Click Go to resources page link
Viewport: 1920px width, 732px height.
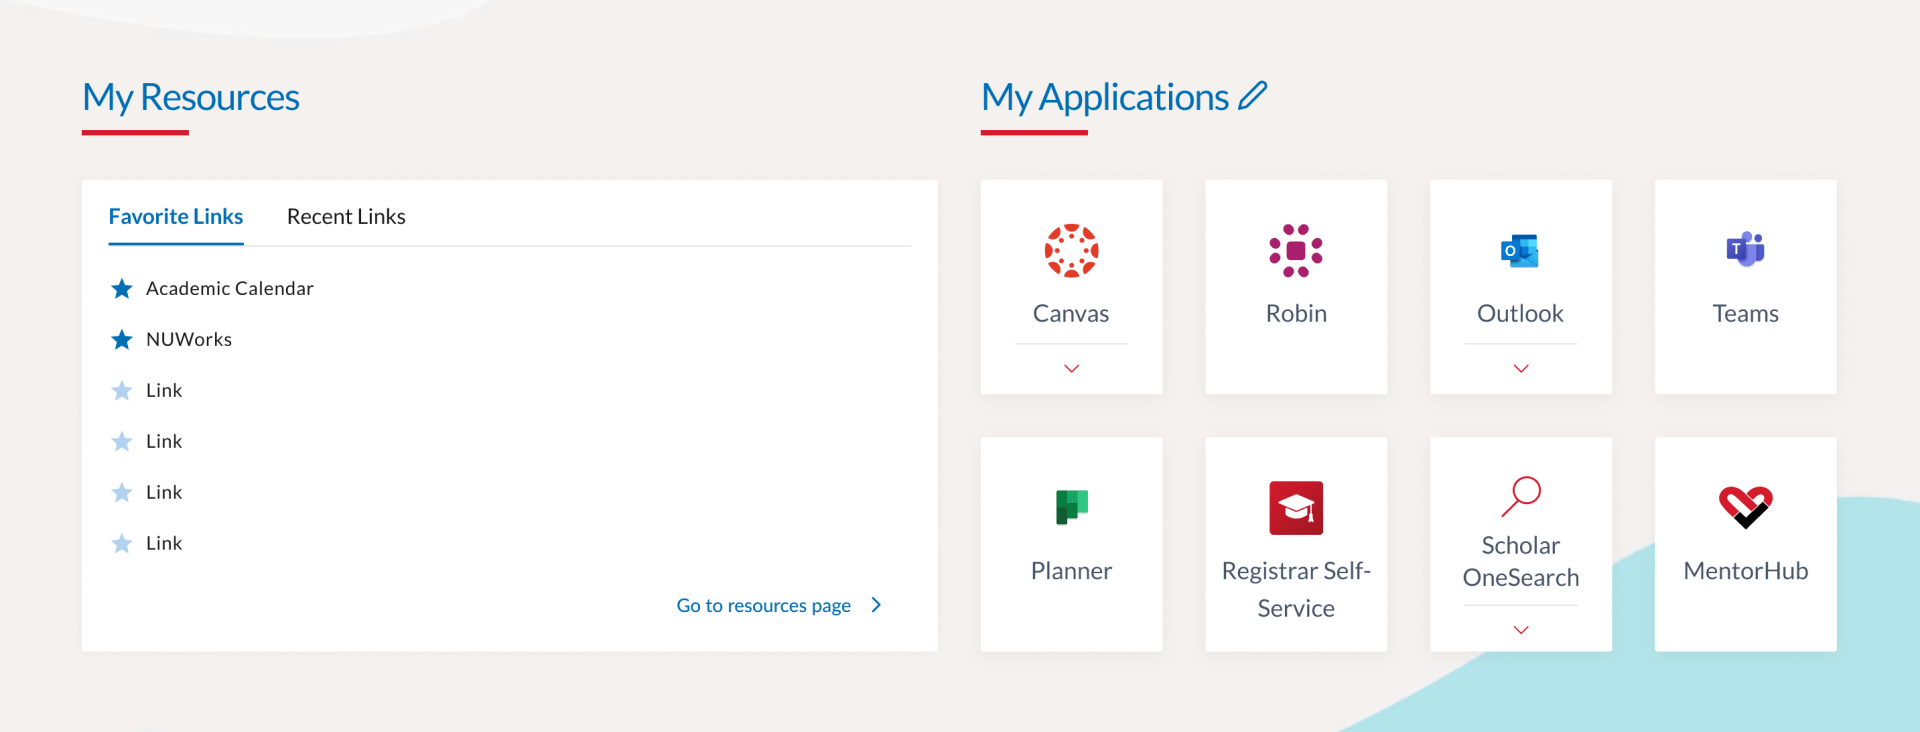(764, 605)
